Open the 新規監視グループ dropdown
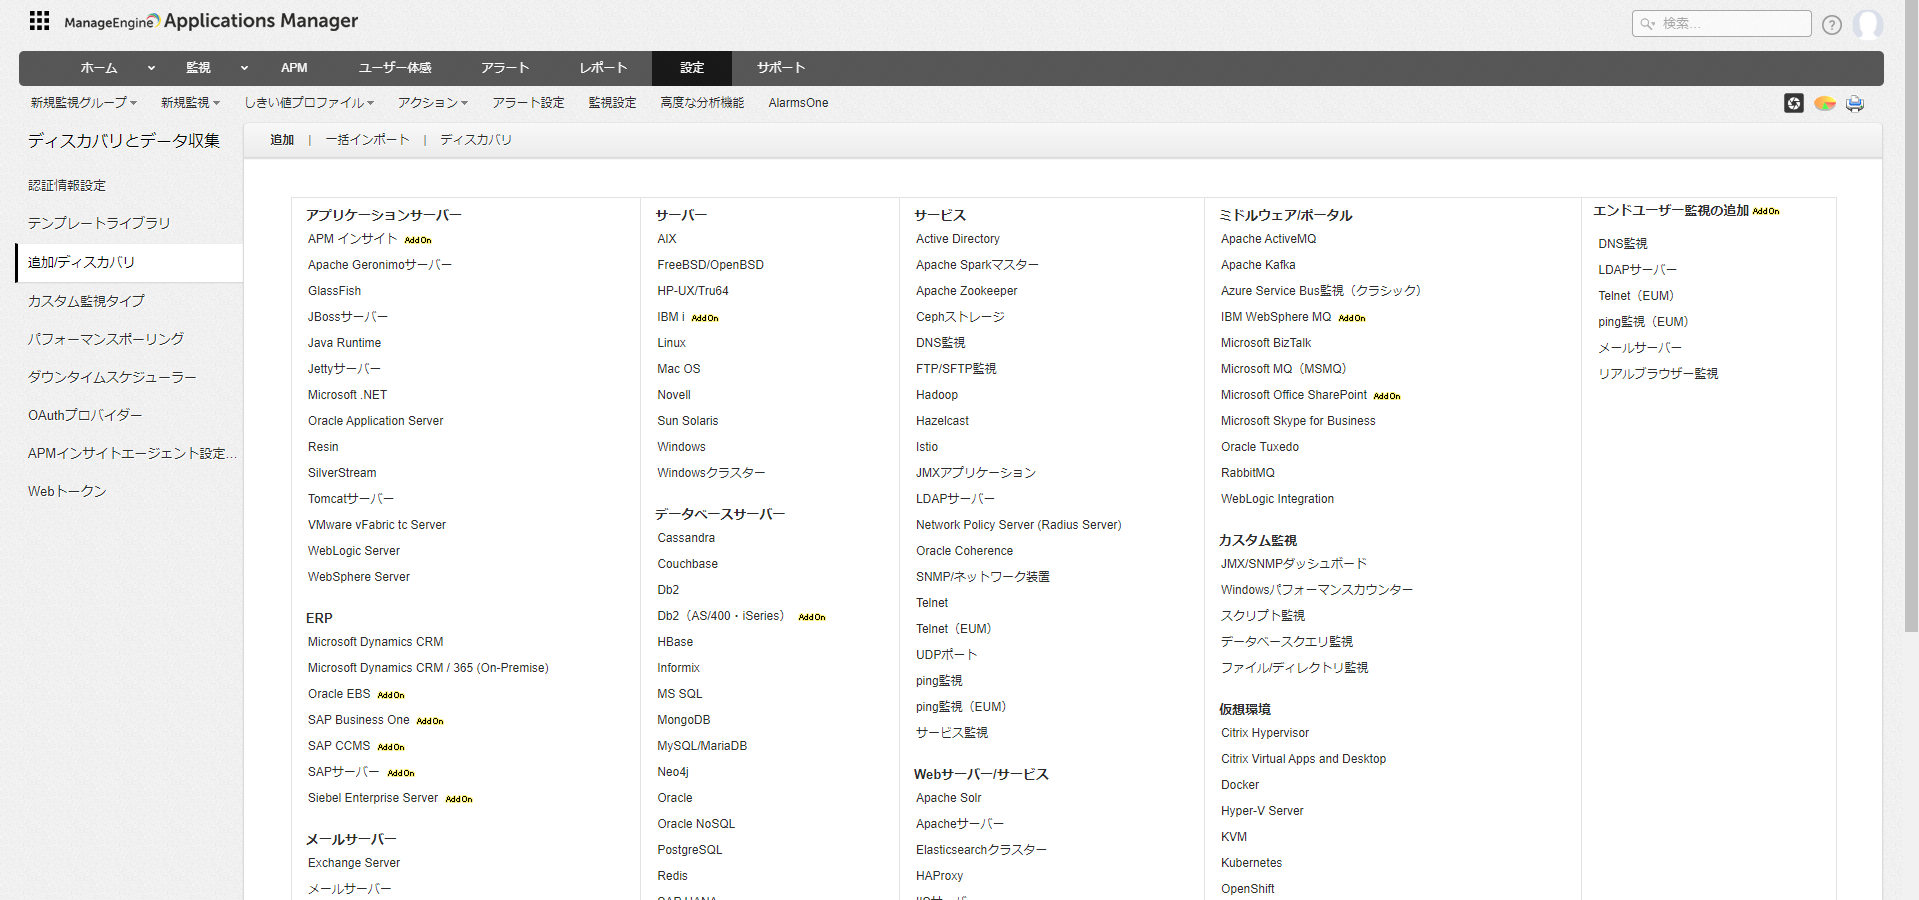The image size is (1919, 900). pyautogui.click(x=84, y=103)
